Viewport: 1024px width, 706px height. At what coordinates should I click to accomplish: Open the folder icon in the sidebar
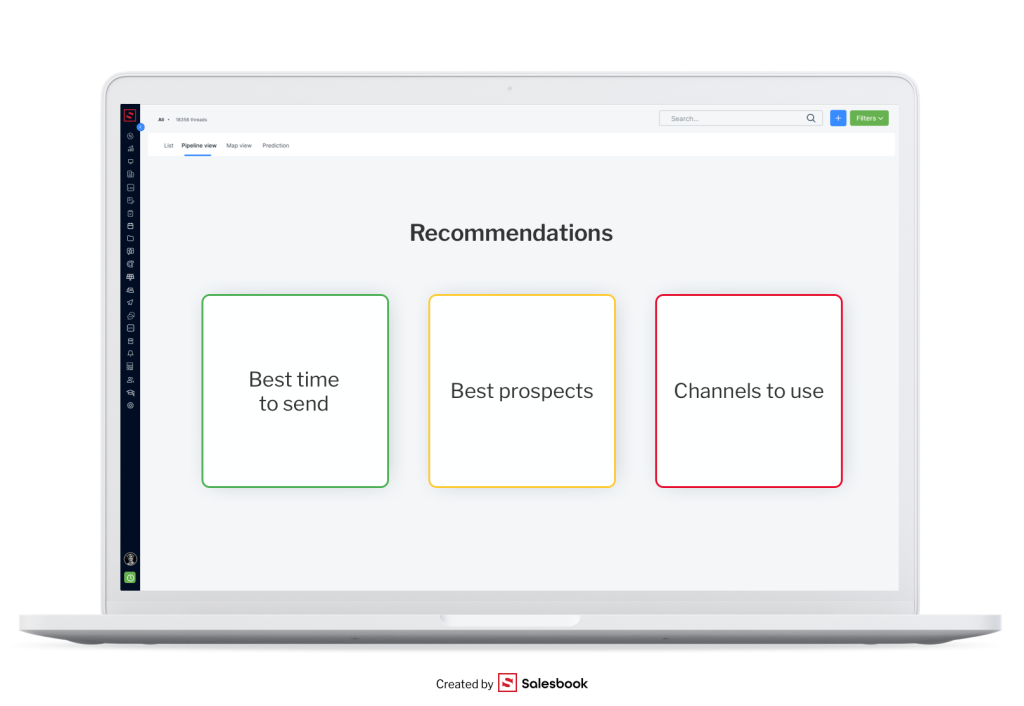(x=130, y=238)
